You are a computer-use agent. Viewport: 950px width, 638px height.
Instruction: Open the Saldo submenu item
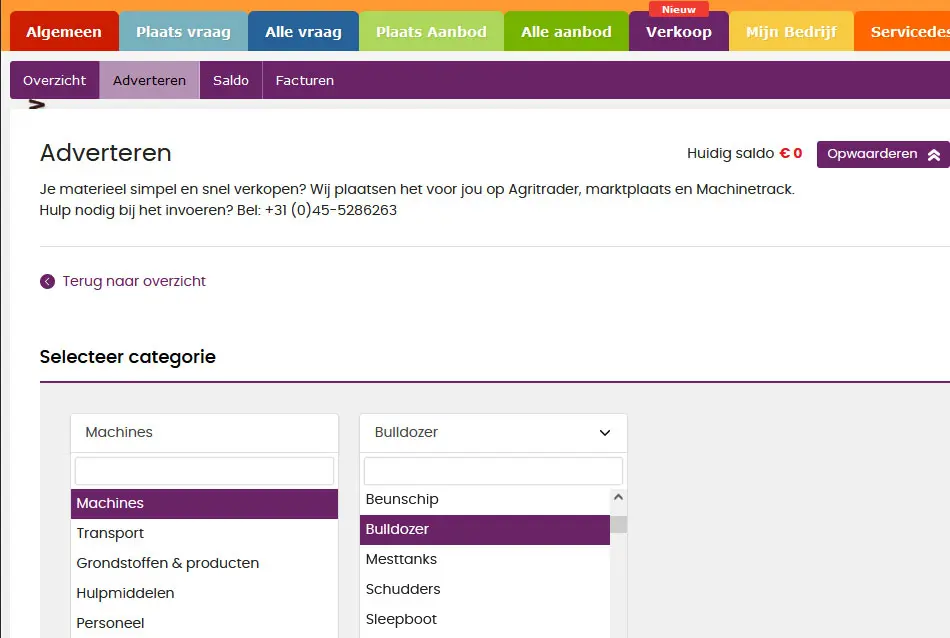(231, 80)
